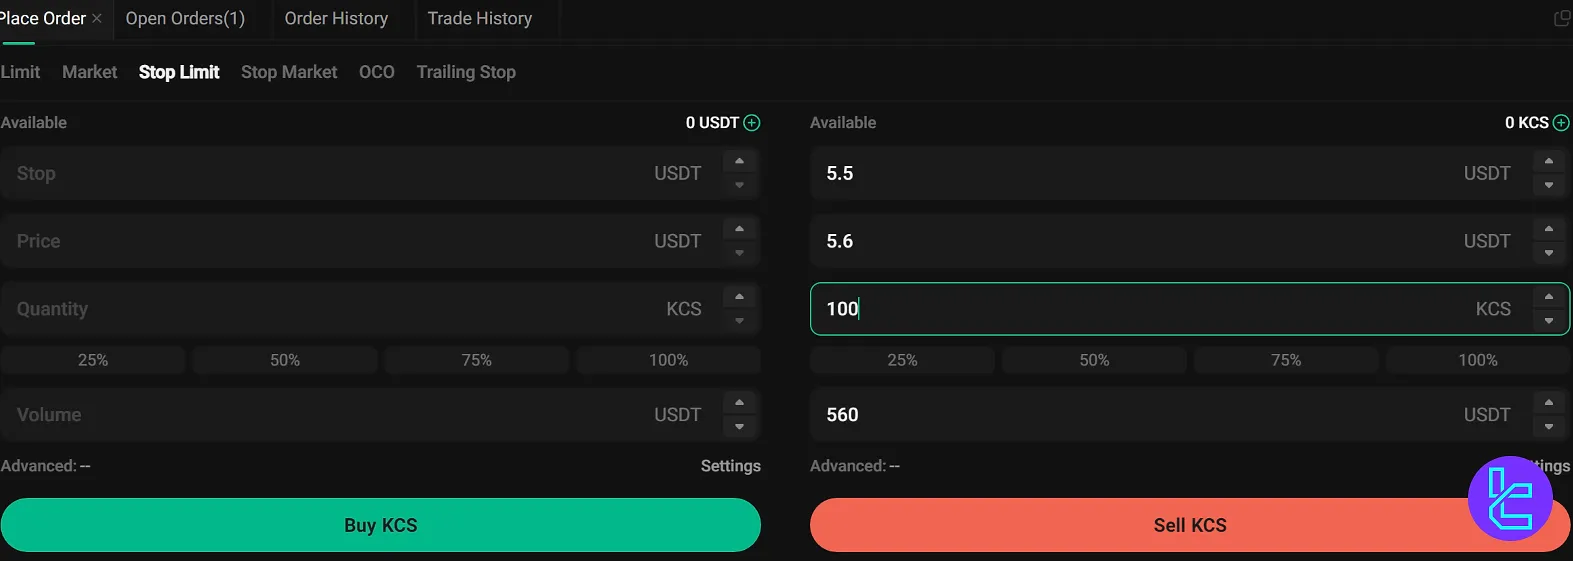Go to Trade History tab
The image size is (1573, 561).
pyautogui.click(x=480, y=19)
